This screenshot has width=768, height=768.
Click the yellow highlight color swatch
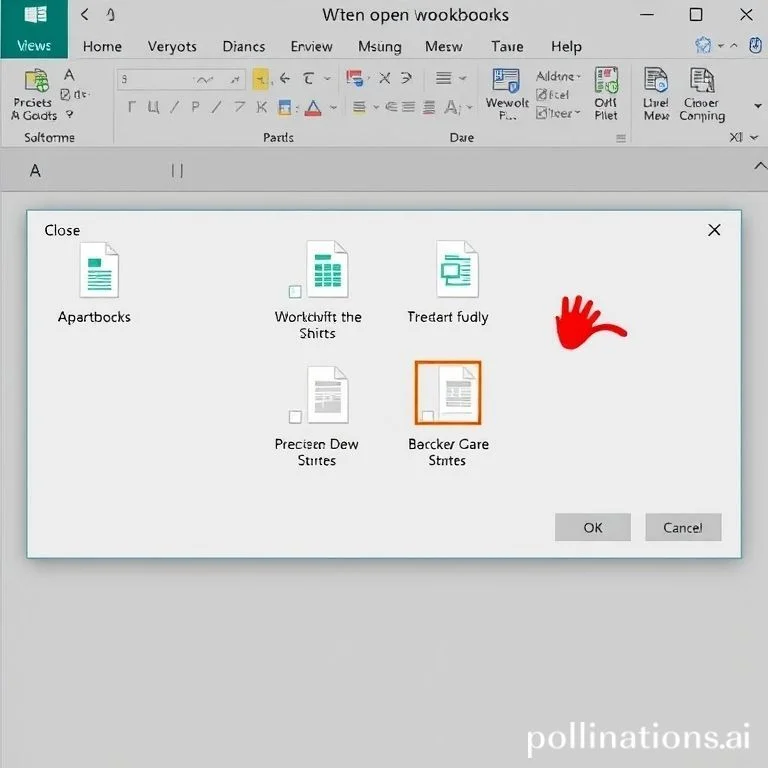click(260, 79)
